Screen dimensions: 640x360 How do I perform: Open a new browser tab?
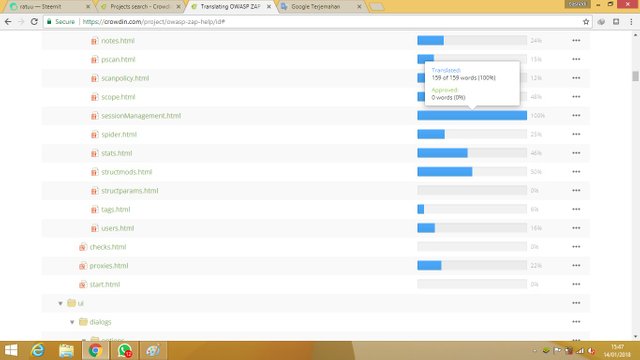click(x=377, y=7)
